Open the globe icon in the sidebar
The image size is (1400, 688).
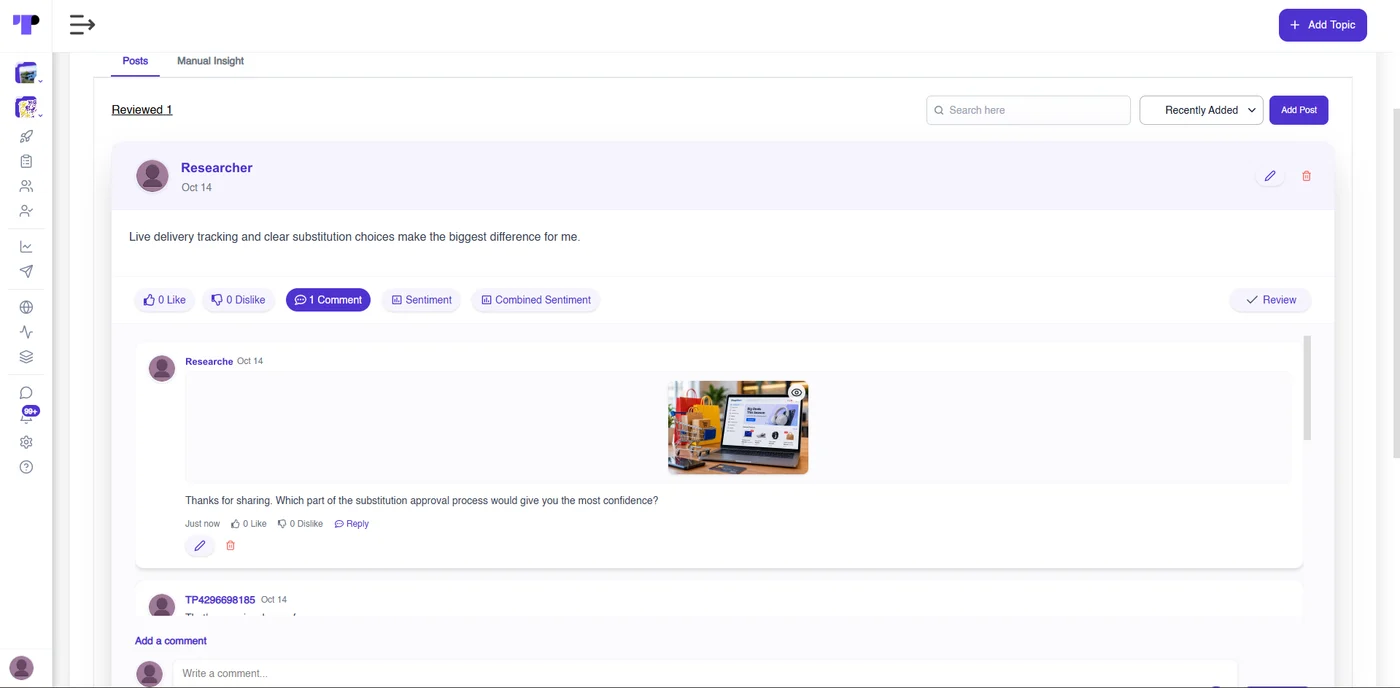(26, 307)
